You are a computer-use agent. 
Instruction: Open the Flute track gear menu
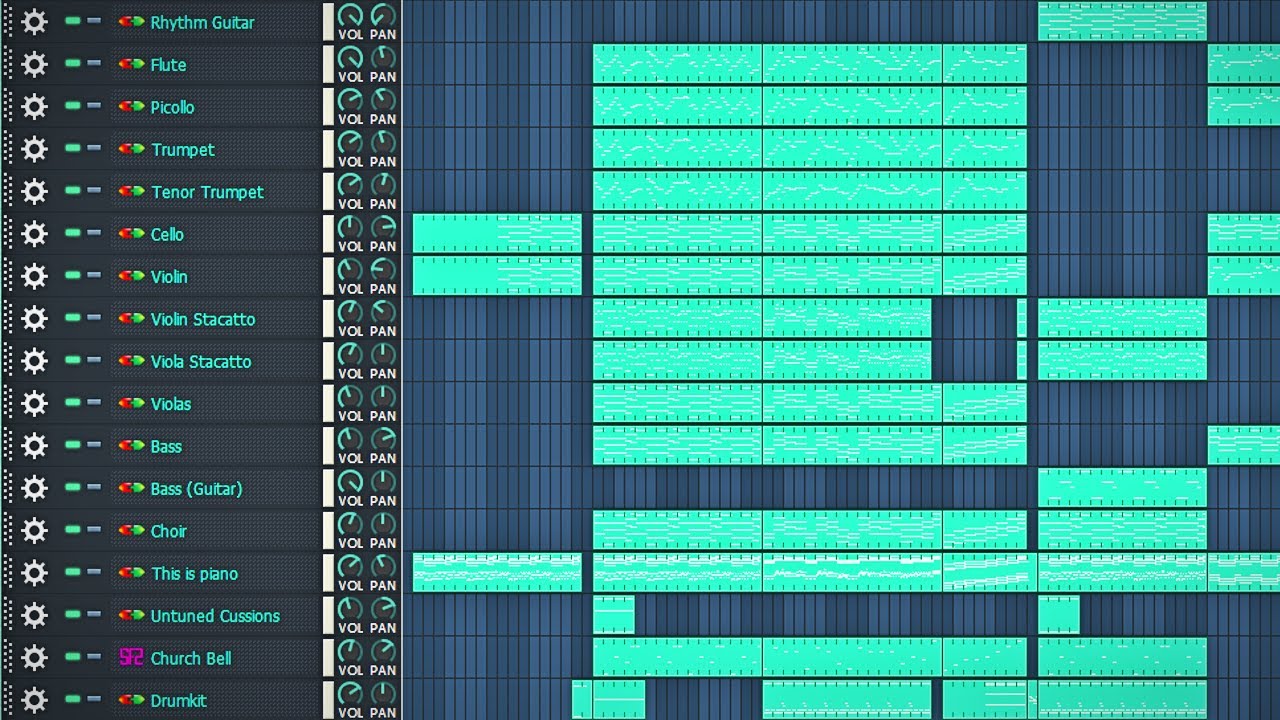point(34,64)
